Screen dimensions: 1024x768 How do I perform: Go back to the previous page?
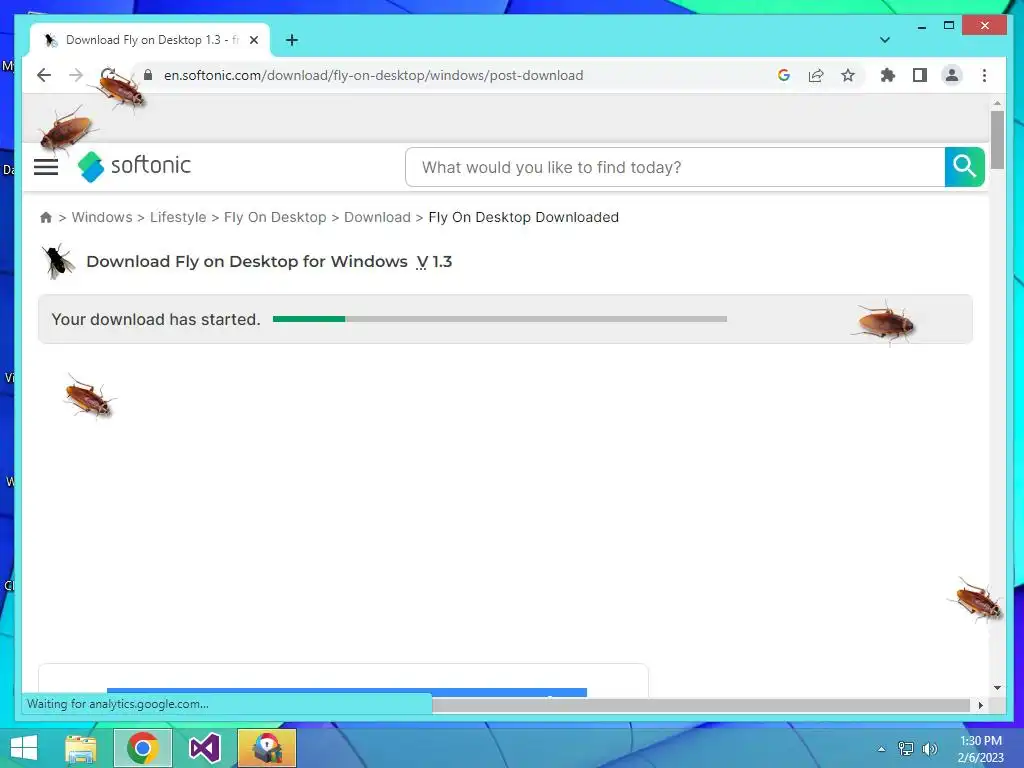tap(44, 75)
